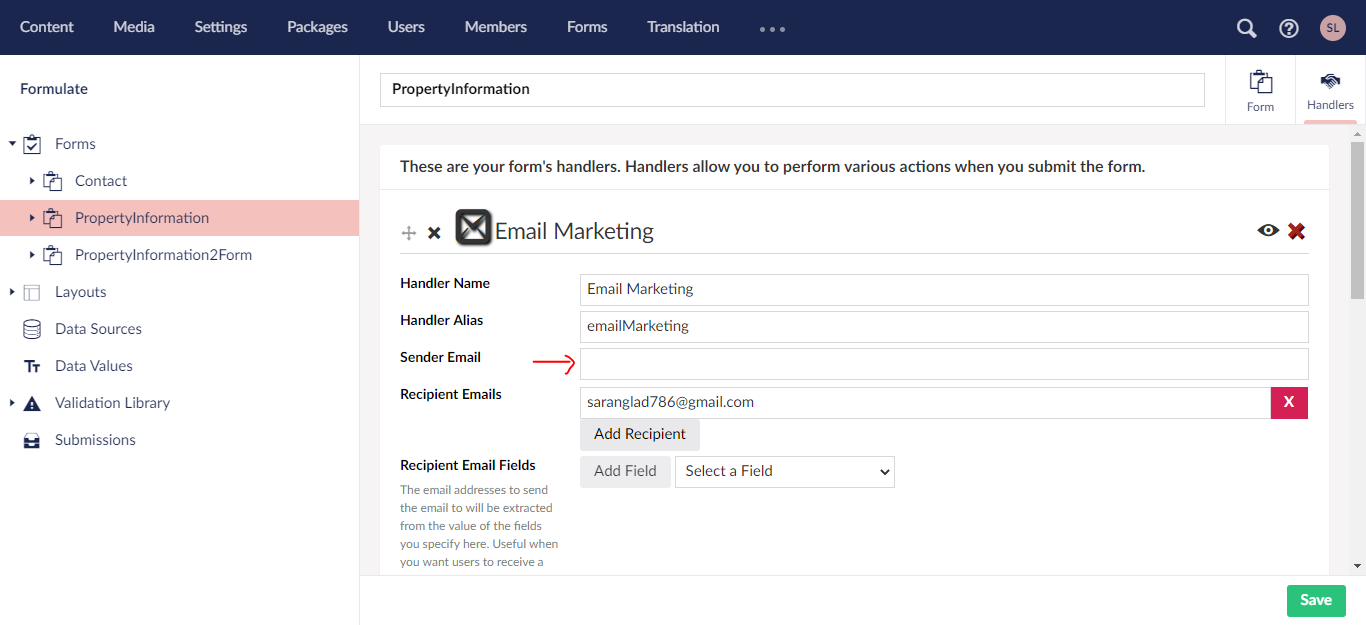Show more sections via ellipsis menu

click(x=772, y=29)
